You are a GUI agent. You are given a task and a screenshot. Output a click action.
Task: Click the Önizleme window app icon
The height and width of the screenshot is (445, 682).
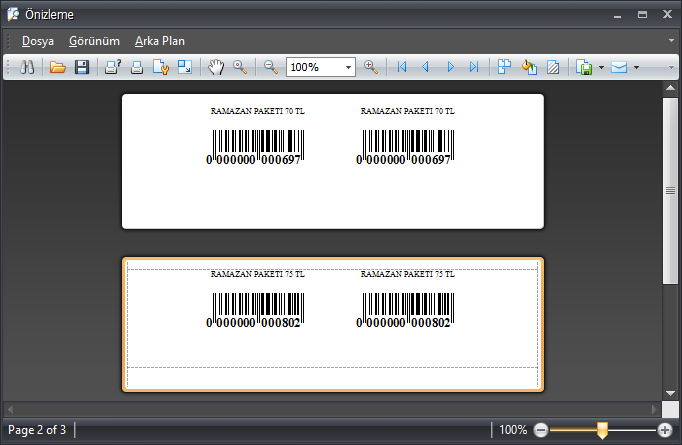[x=13, y=14]
